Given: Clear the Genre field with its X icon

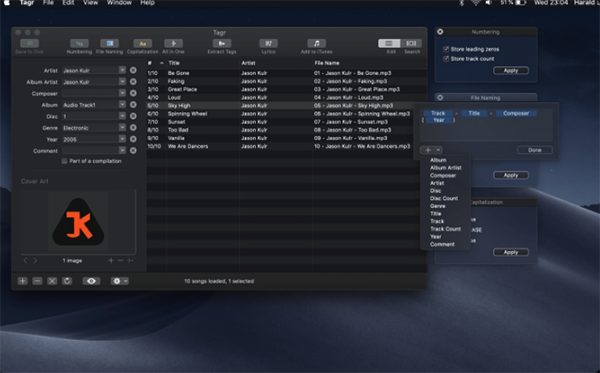Looking at the screenshot, I should tap(133, 128).
